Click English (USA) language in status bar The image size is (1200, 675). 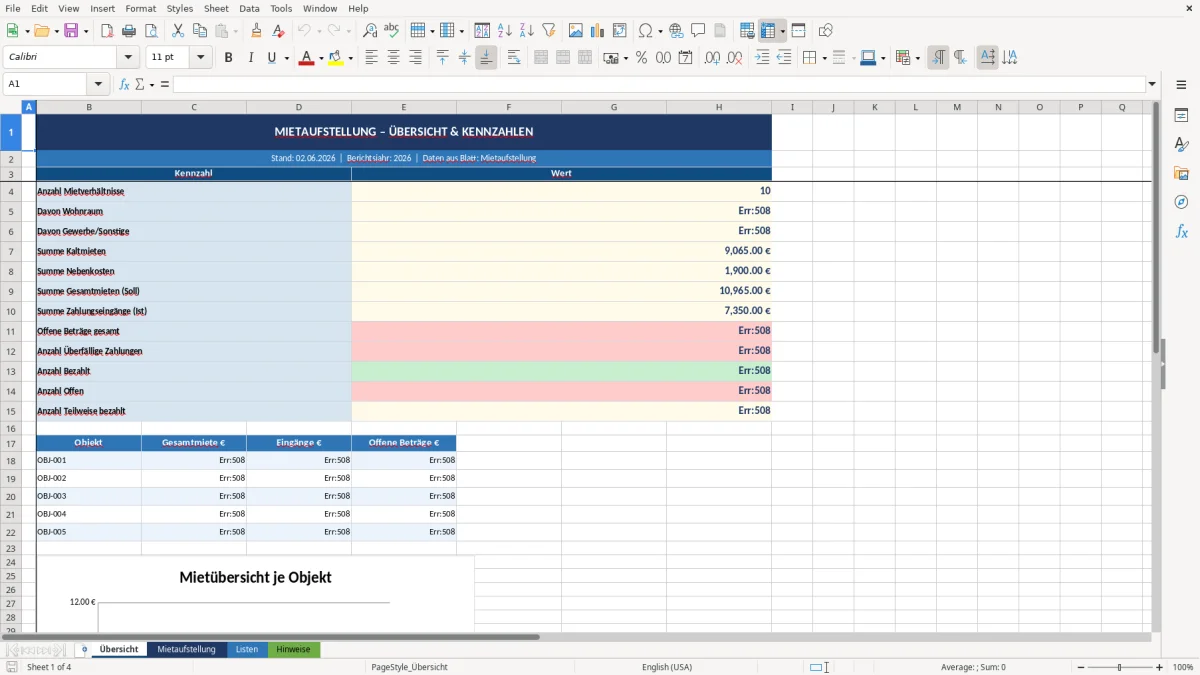(666, 667)
